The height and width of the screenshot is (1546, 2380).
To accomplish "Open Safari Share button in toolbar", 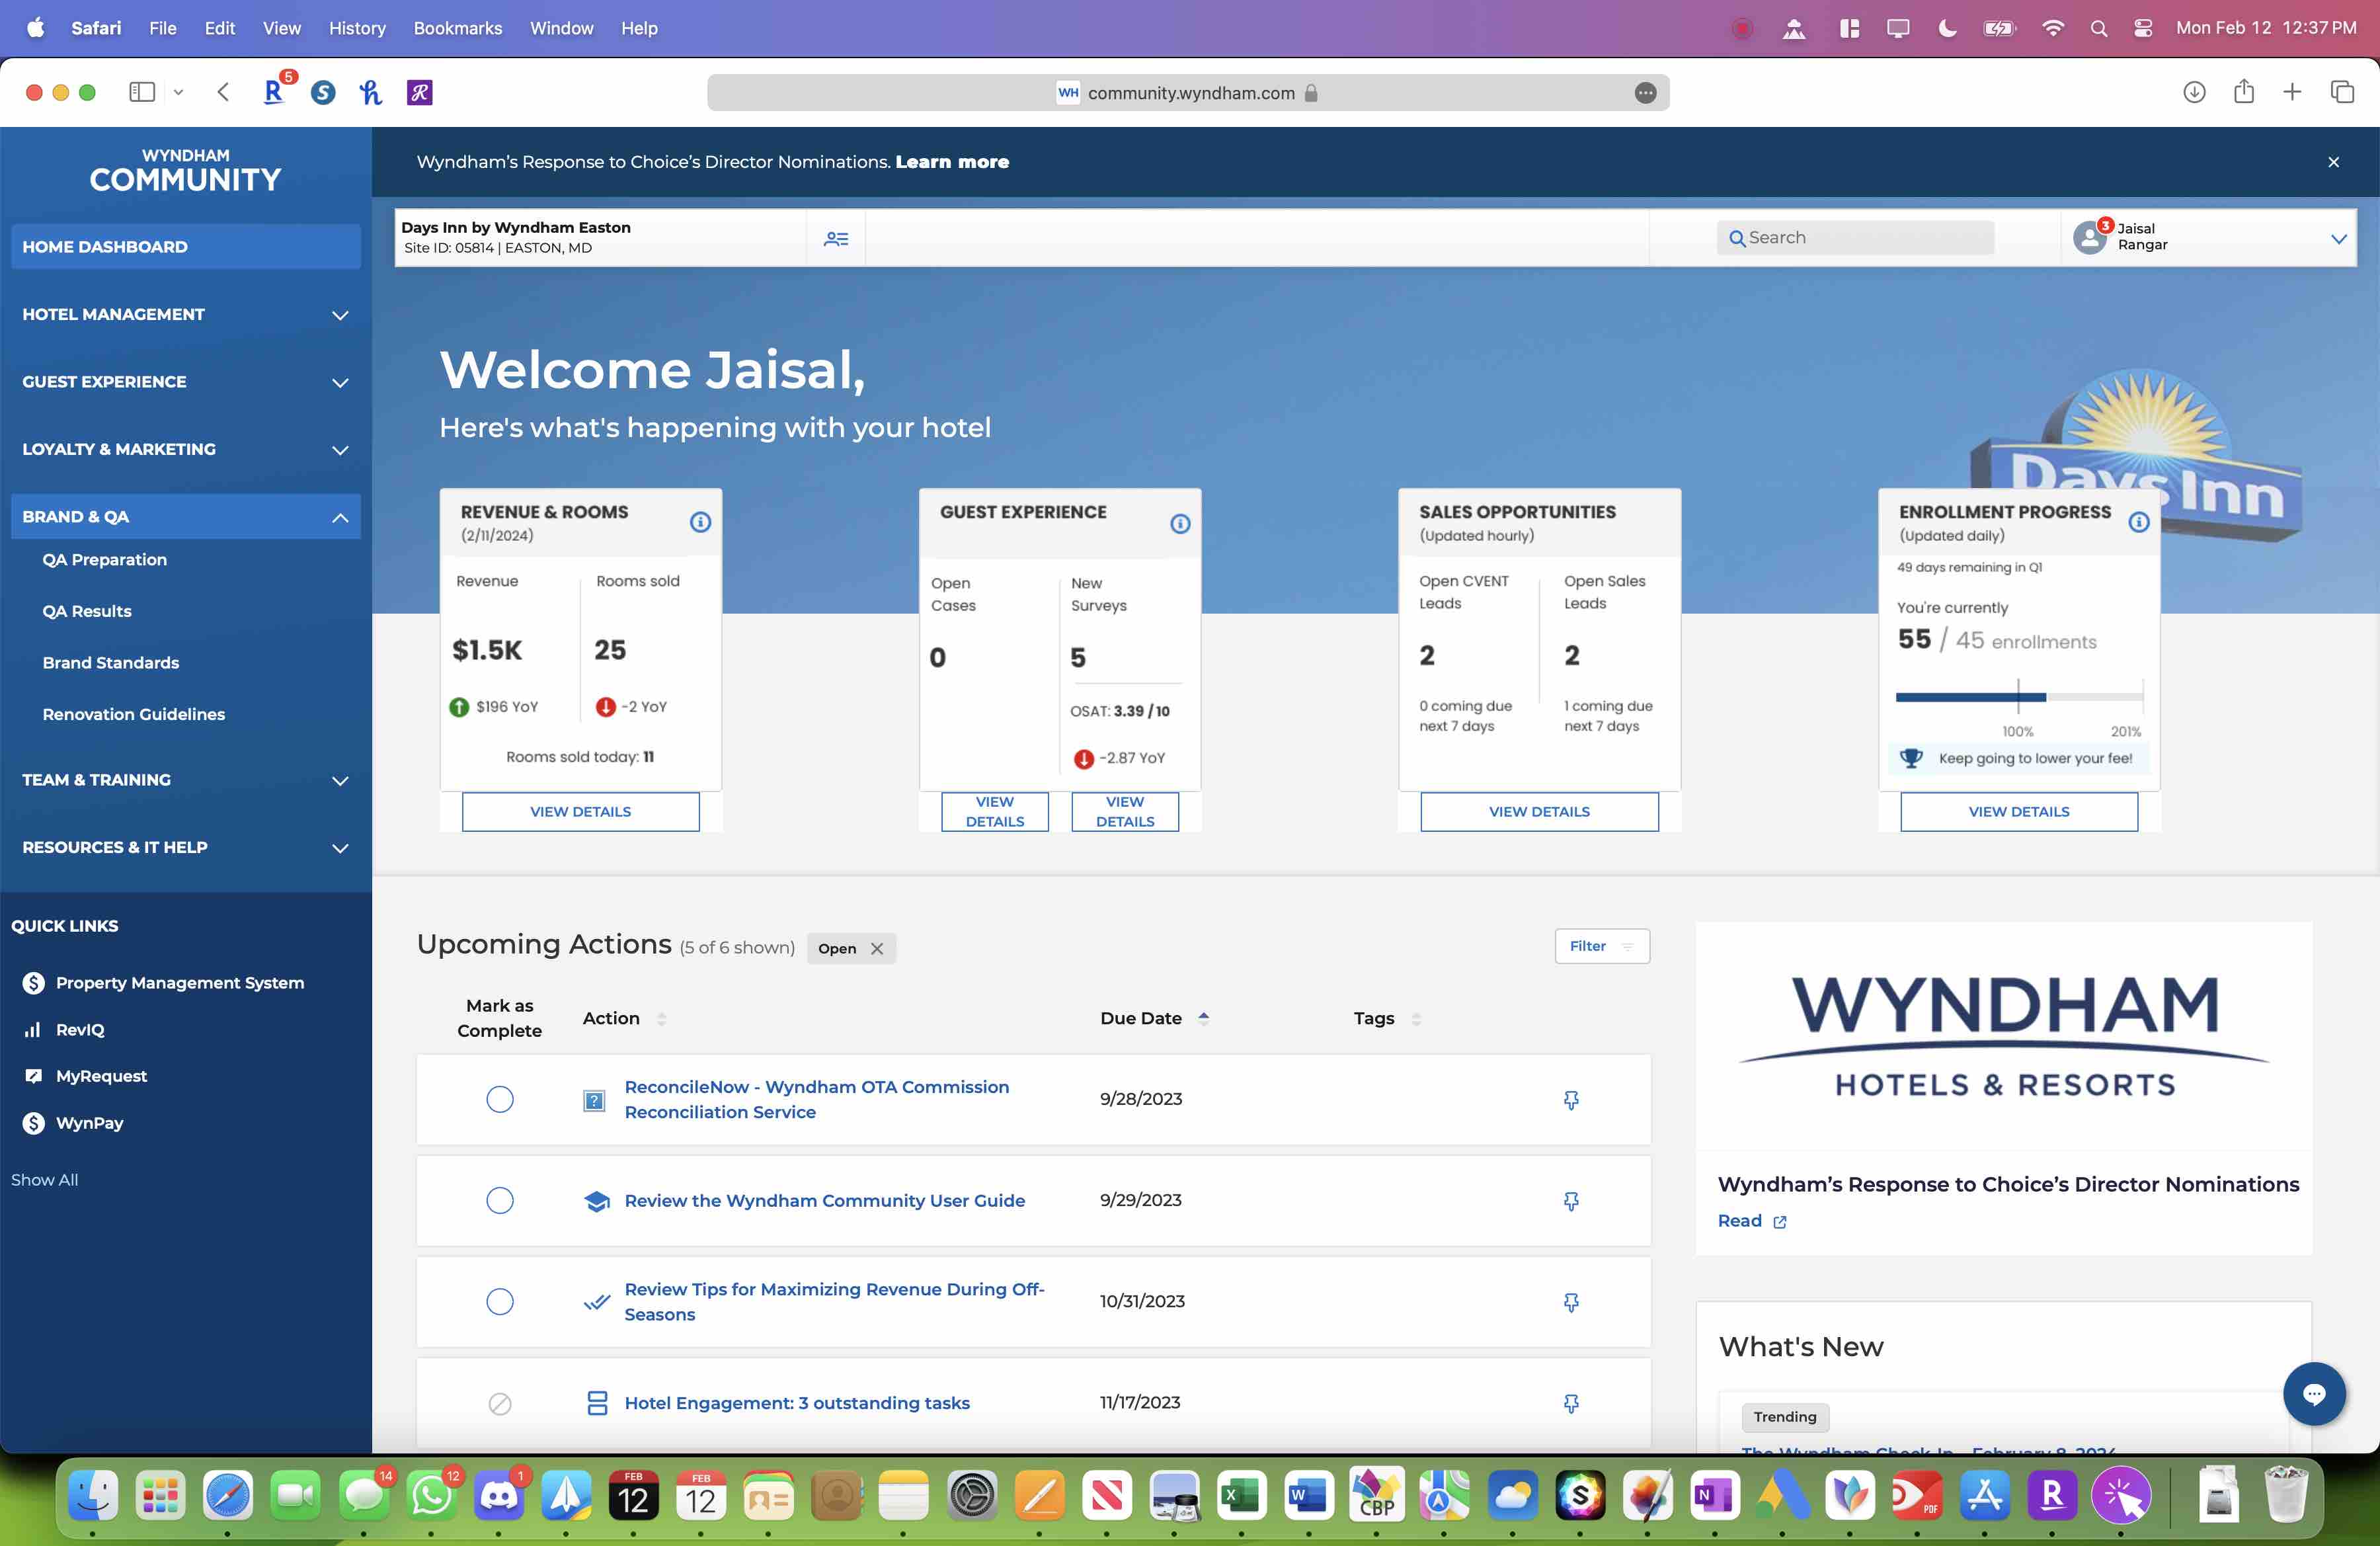I will [x=2243, y=92].
